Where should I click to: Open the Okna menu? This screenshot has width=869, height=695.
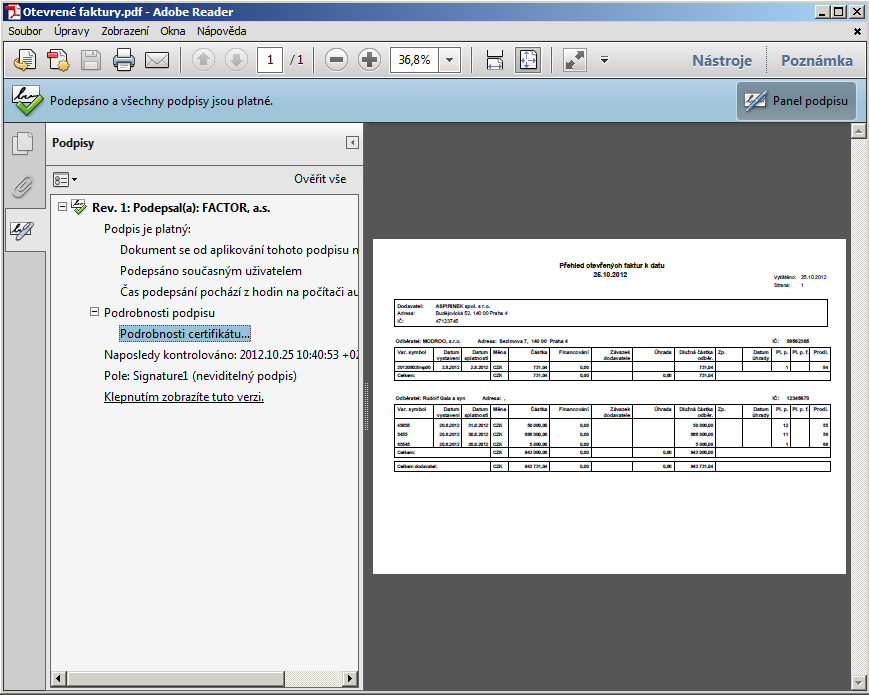[173, 31]
